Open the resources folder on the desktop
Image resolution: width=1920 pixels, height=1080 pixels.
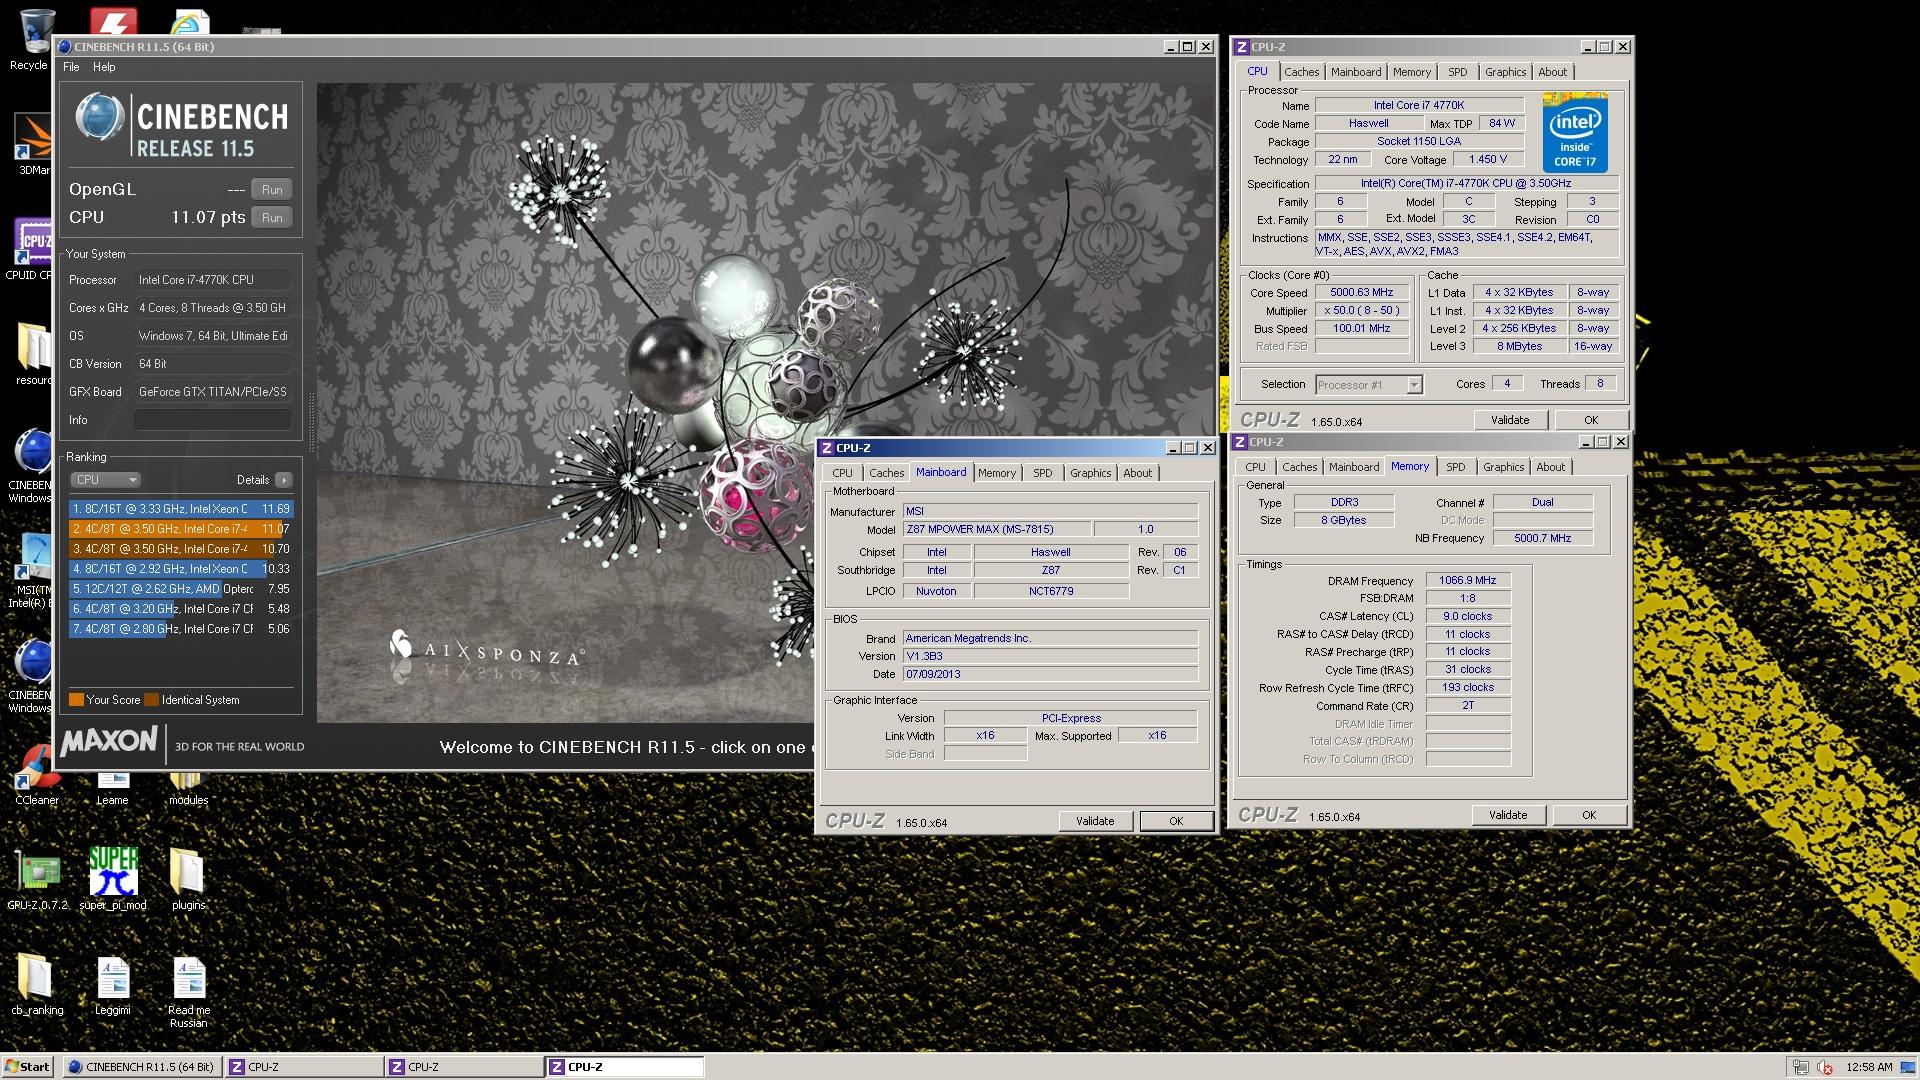[32, 353]
